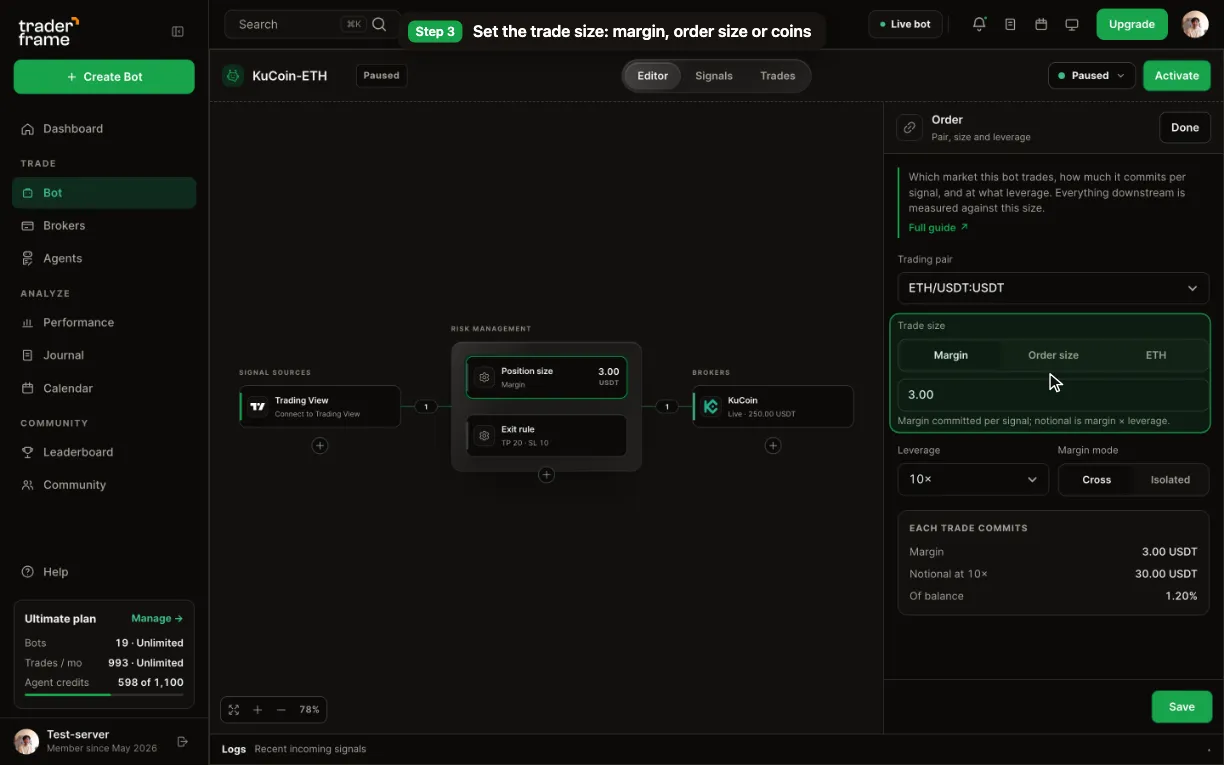Open Performance in the sidebar
Viewport: 1224px width, 765px height.
(x=104, y=322)
